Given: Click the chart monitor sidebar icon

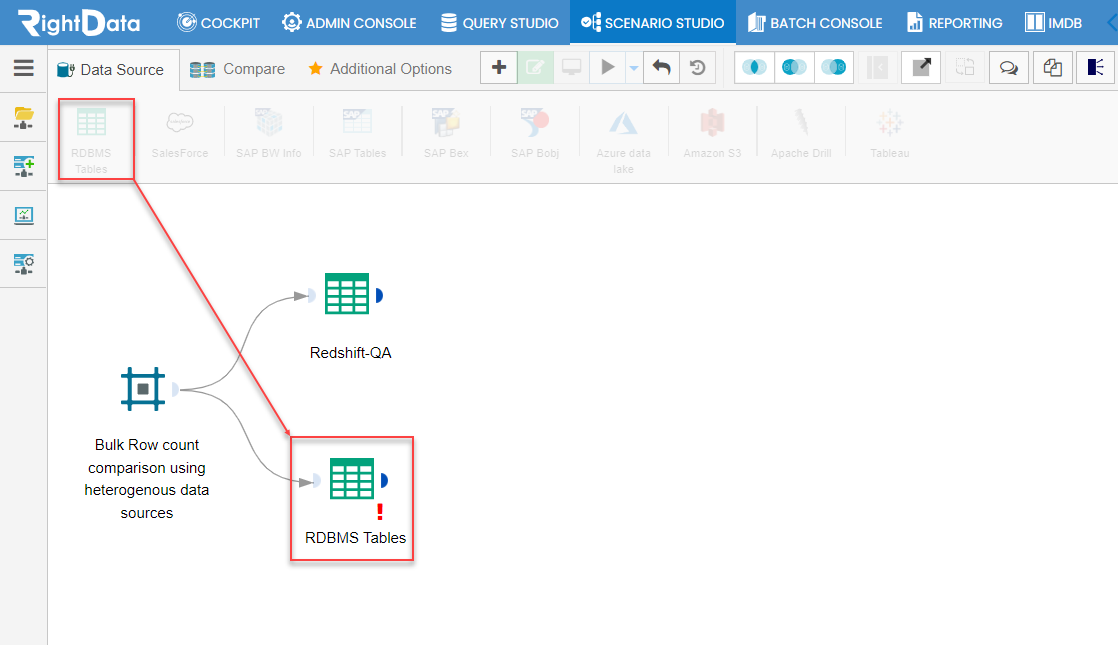Looking at the screenshot, I should (x=24, y=215).
